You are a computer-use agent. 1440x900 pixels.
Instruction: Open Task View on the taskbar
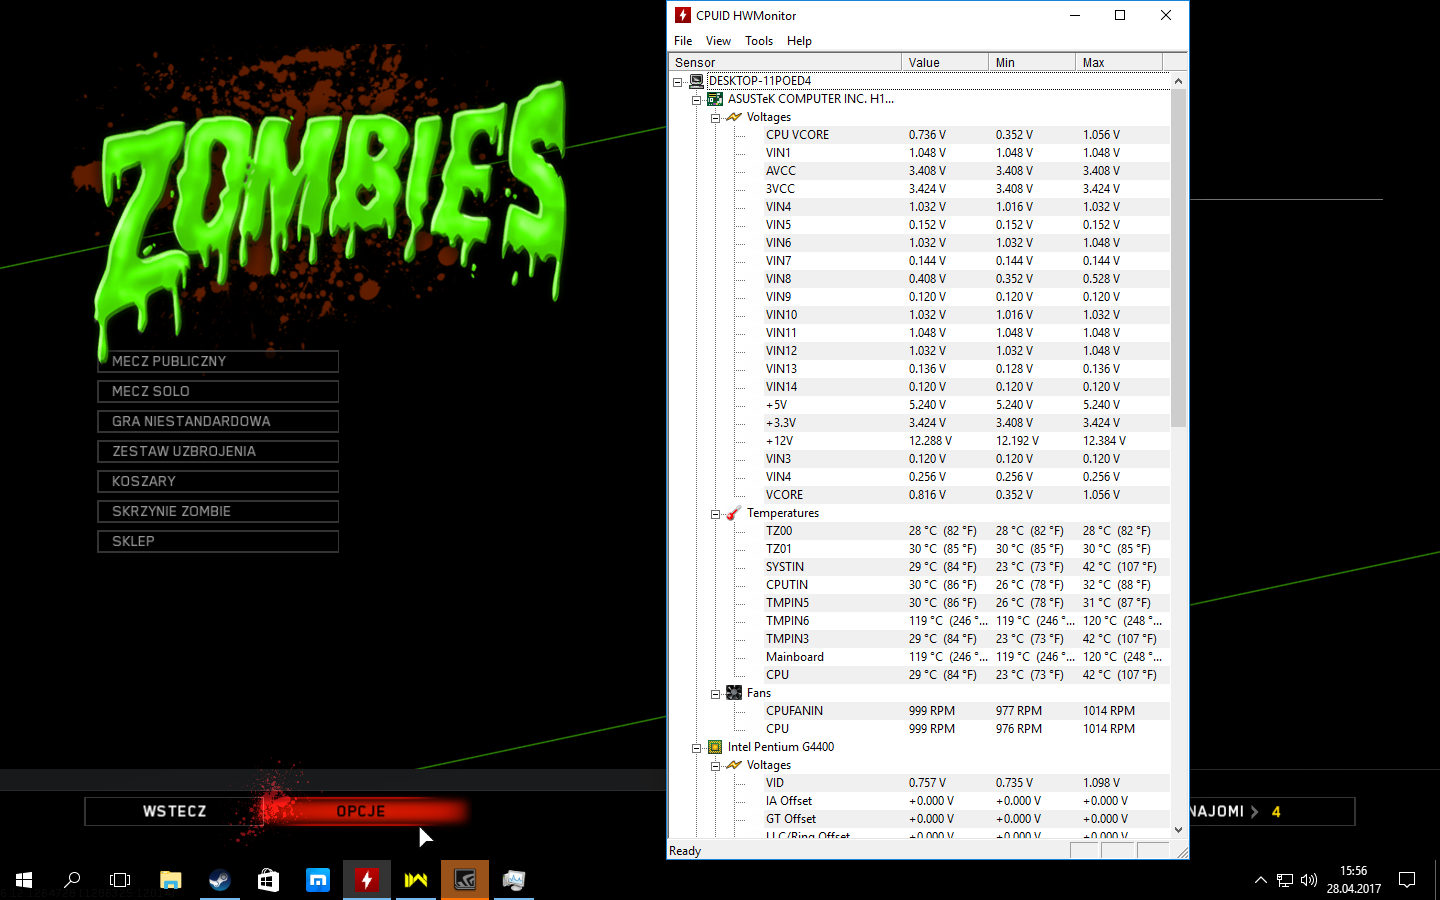click(x=120, y=880)
